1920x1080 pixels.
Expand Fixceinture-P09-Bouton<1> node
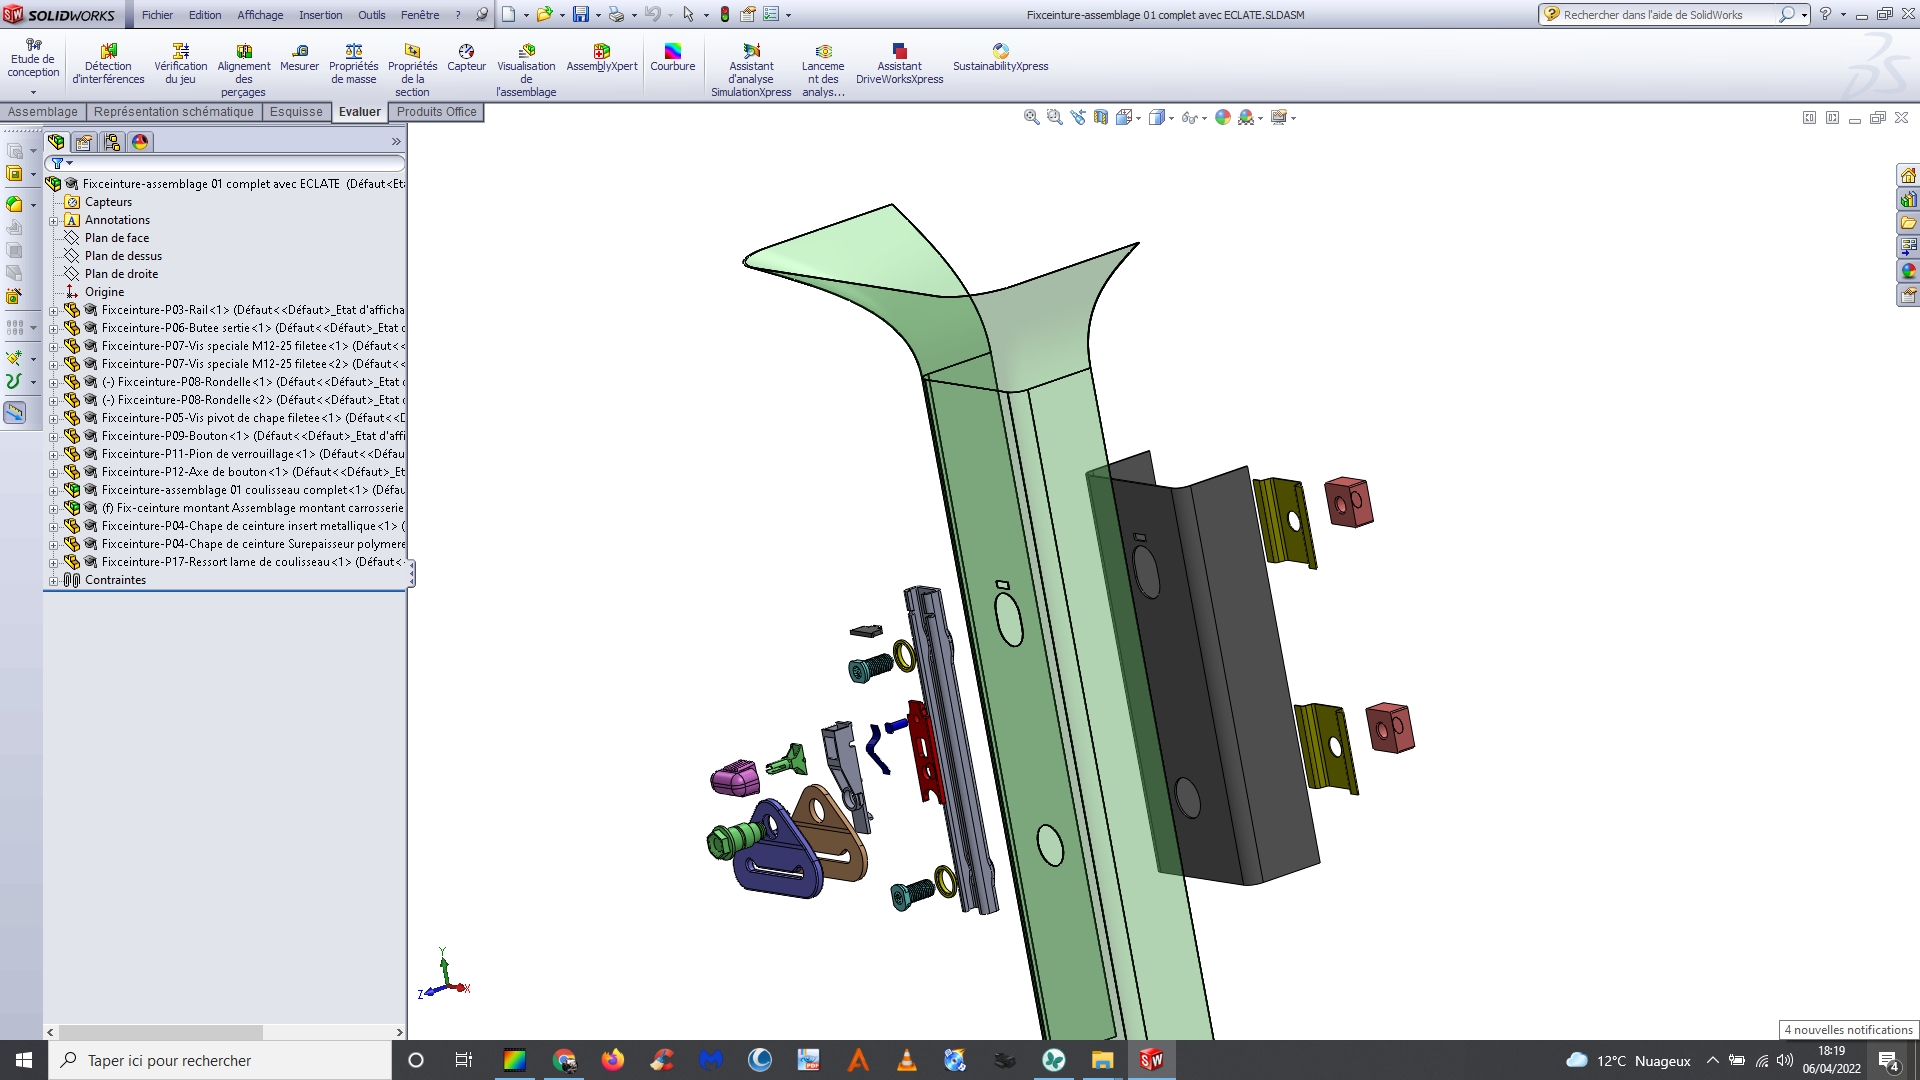click(x=54, y=436)
